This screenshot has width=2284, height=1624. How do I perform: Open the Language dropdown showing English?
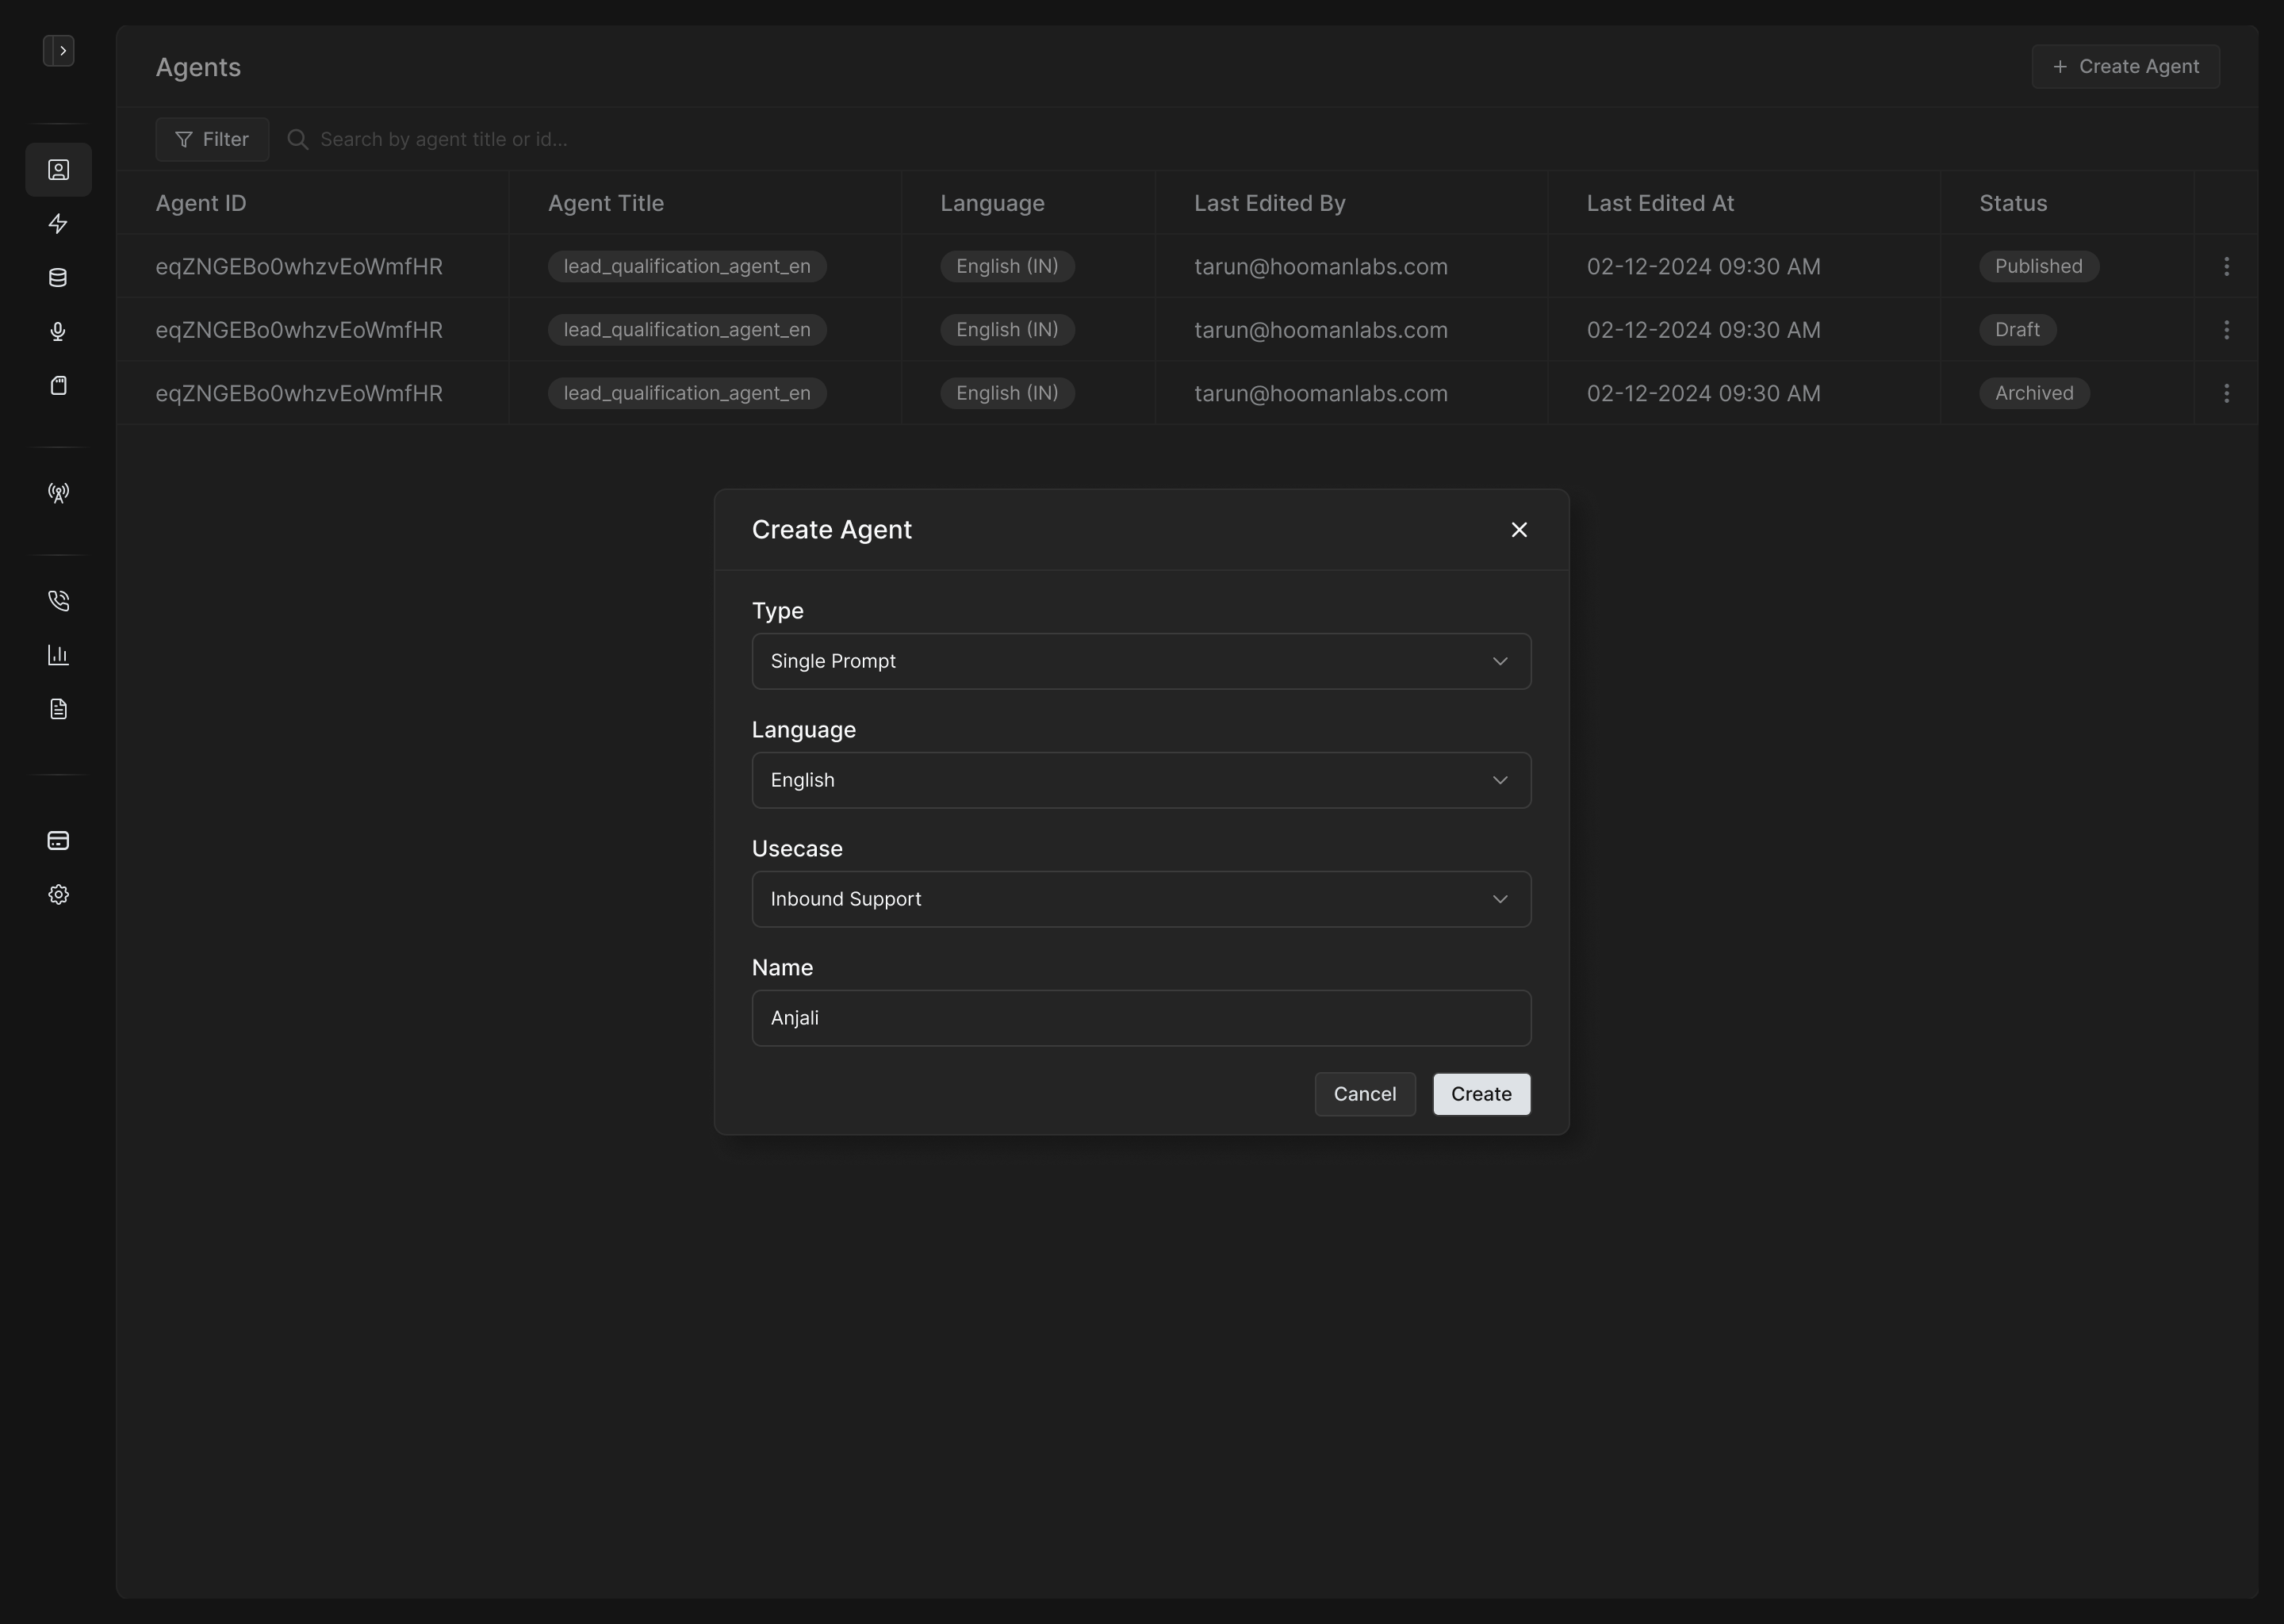1141,780
